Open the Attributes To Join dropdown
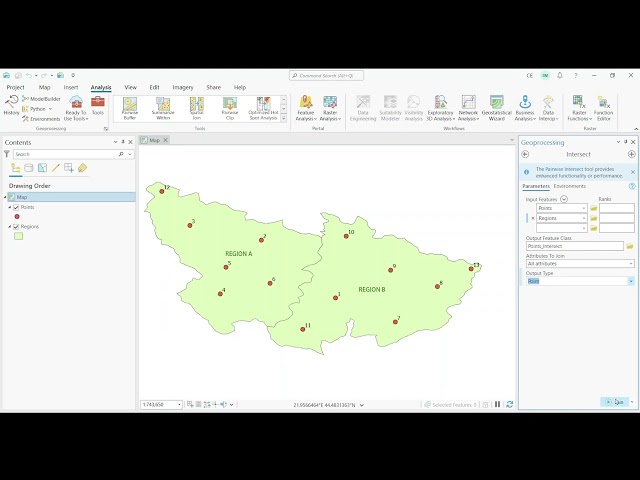Image resolution: width=640 pixels, height=480 pixels. click(631, 264)
